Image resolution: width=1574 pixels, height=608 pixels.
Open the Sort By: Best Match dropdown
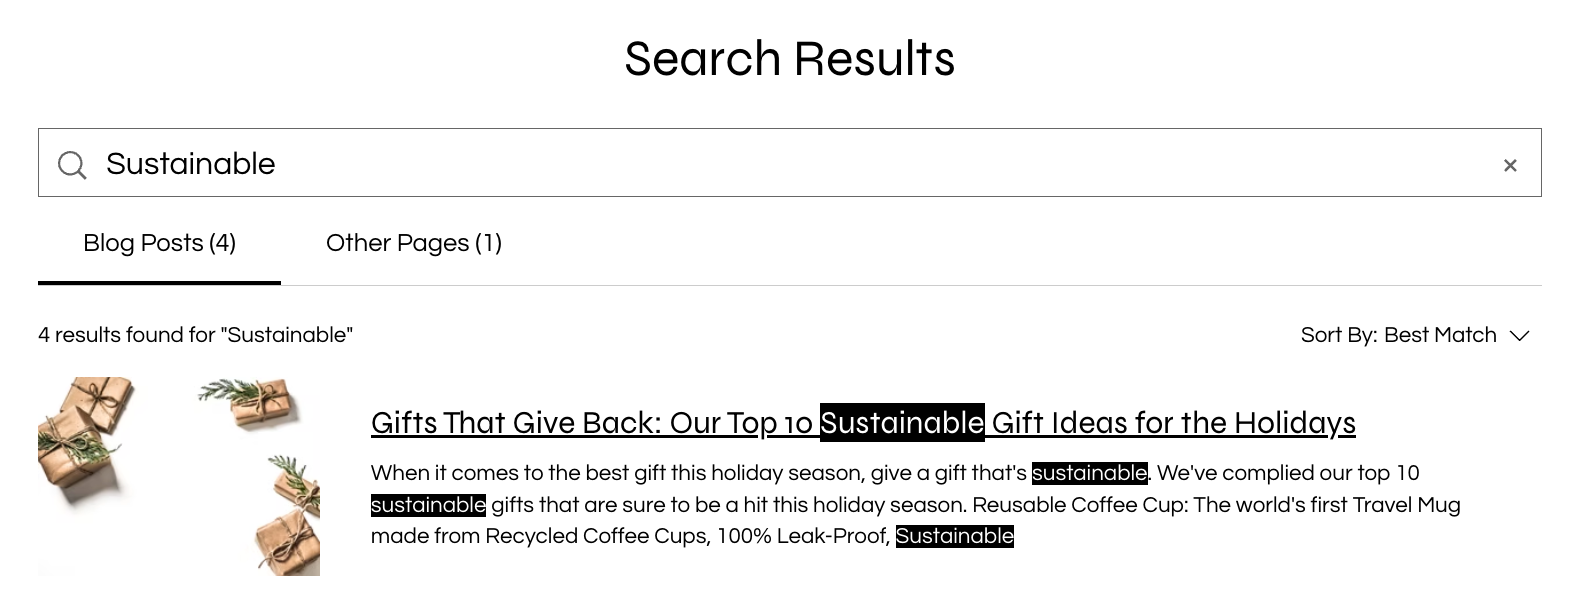pos(1398,335)
